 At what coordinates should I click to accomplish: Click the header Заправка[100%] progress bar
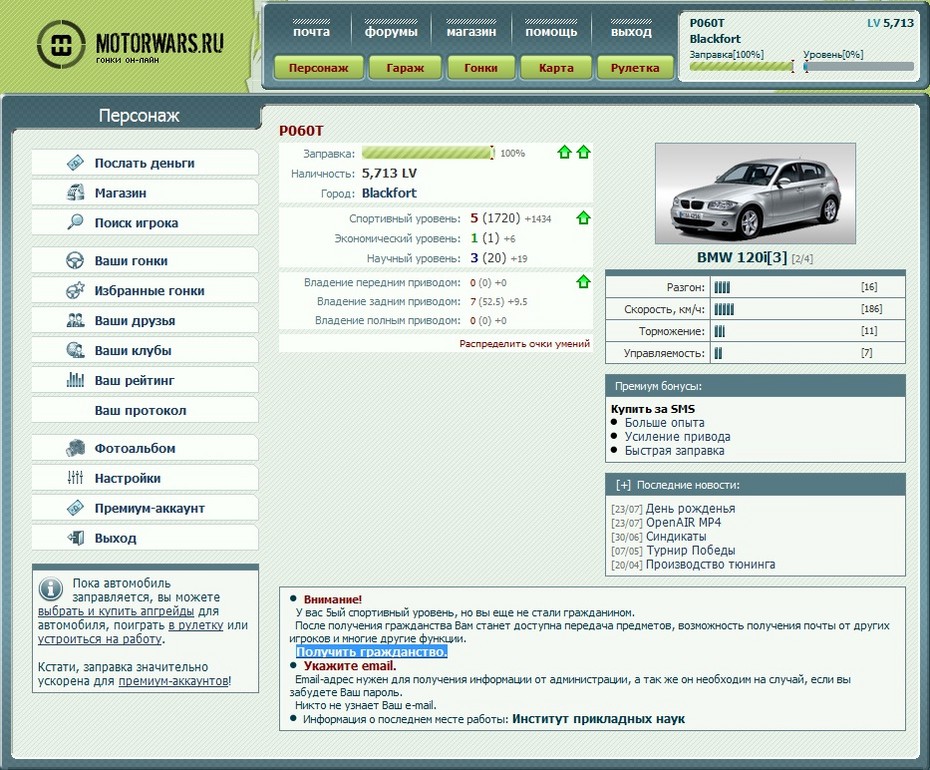pos(742,66)
